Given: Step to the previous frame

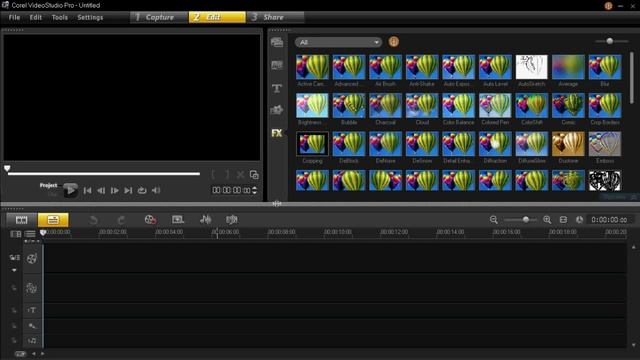Looking at the screenshot, I should (x=101, y=190).
